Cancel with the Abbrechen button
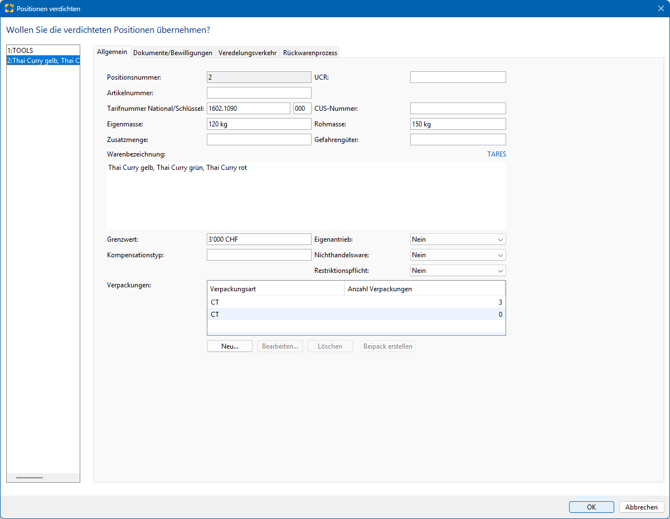 [x=641, y=507]
